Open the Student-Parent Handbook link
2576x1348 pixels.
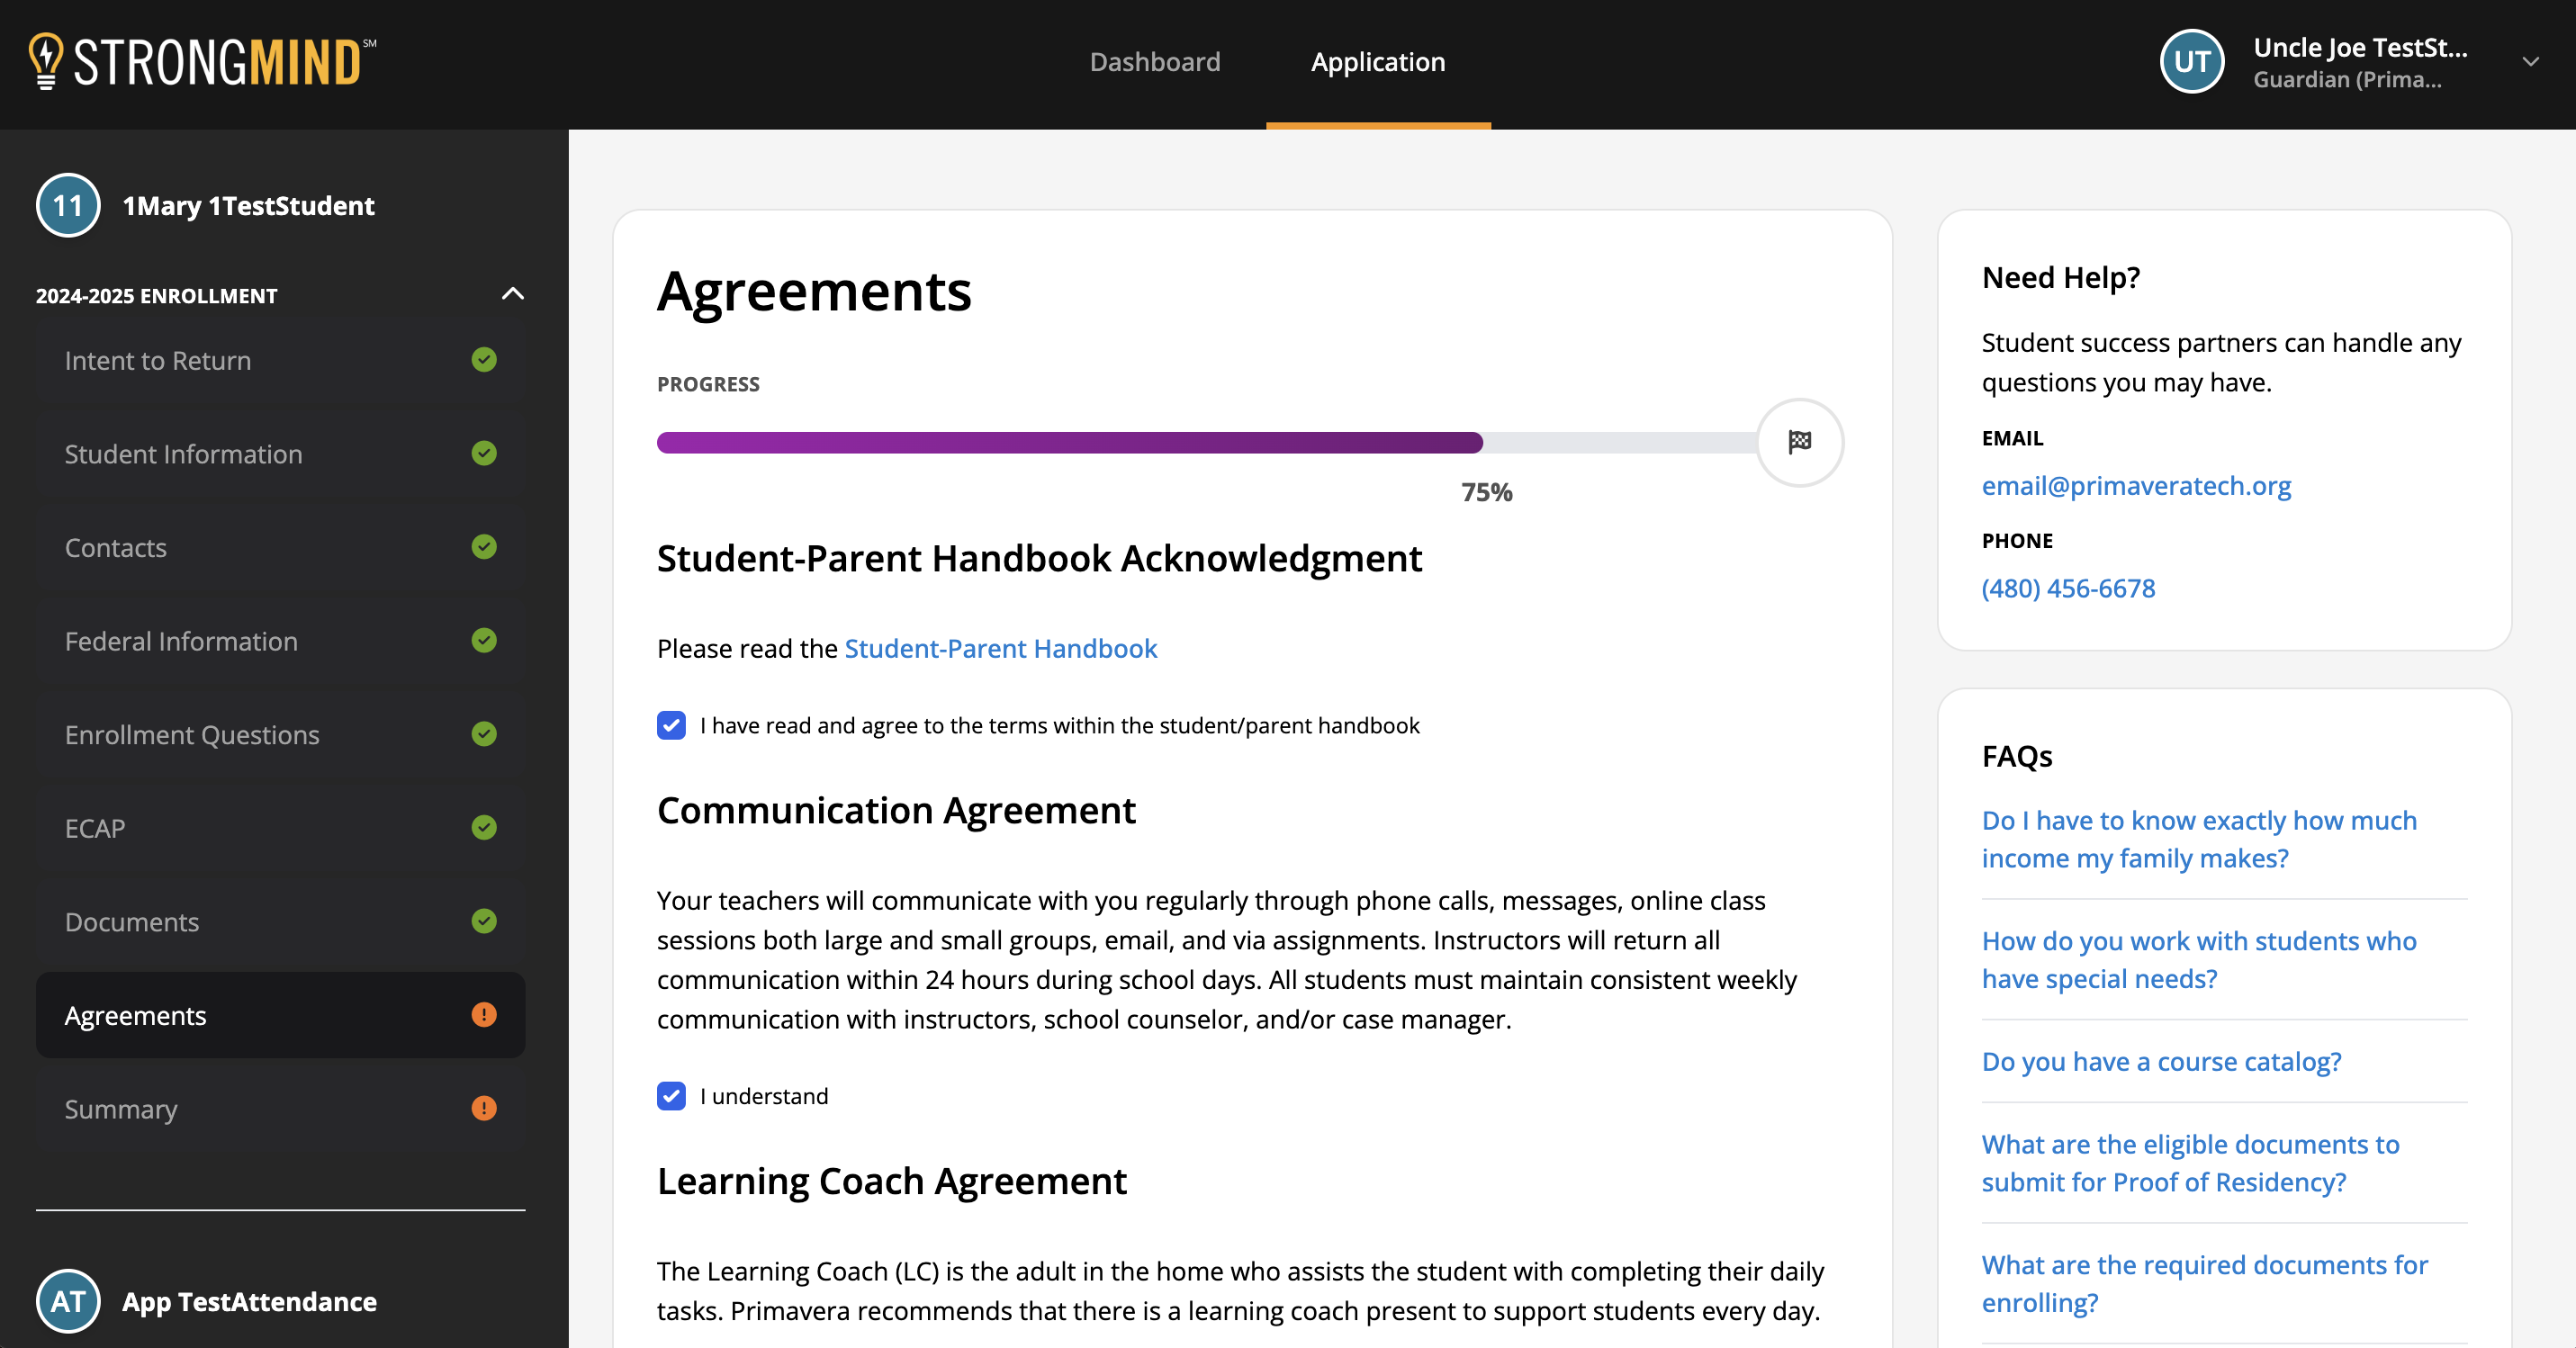pos(1002,650)
